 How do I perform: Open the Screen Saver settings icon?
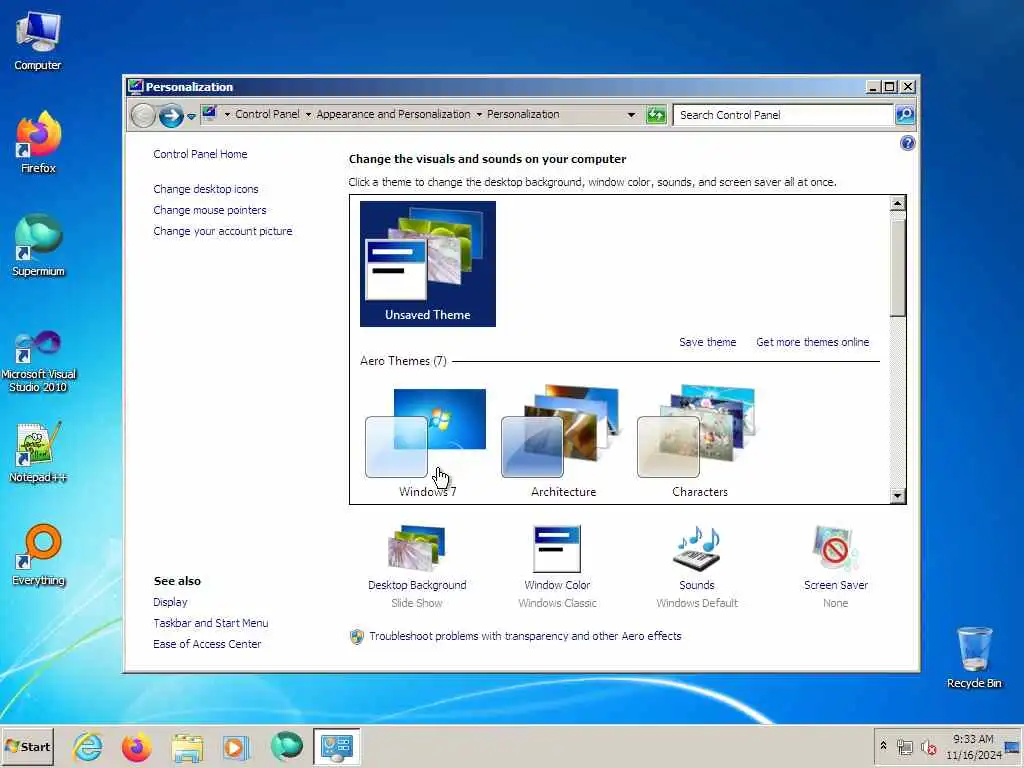(835, 549)
